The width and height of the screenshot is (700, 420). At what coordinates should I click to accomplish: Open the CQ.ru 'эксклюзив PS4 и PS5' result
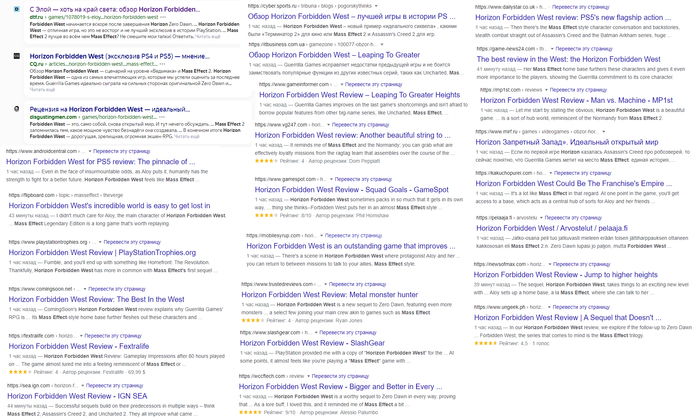(120, 56)
